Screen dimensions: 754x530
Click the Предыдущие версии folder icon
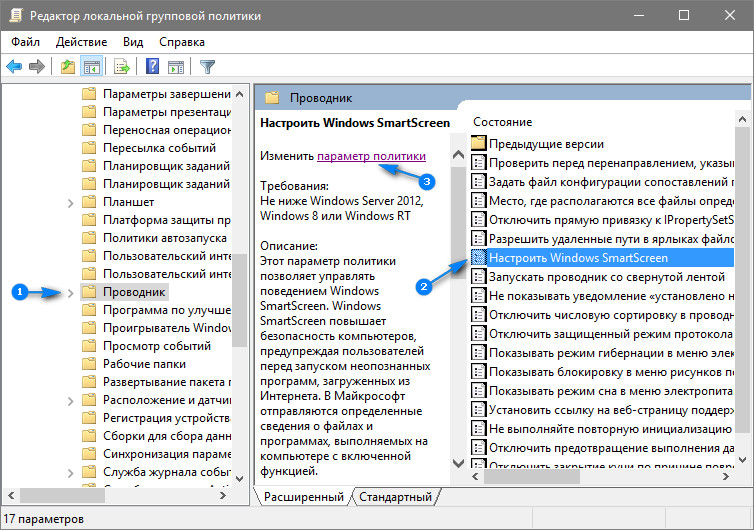pyautogui.click(x=478, y=143)
